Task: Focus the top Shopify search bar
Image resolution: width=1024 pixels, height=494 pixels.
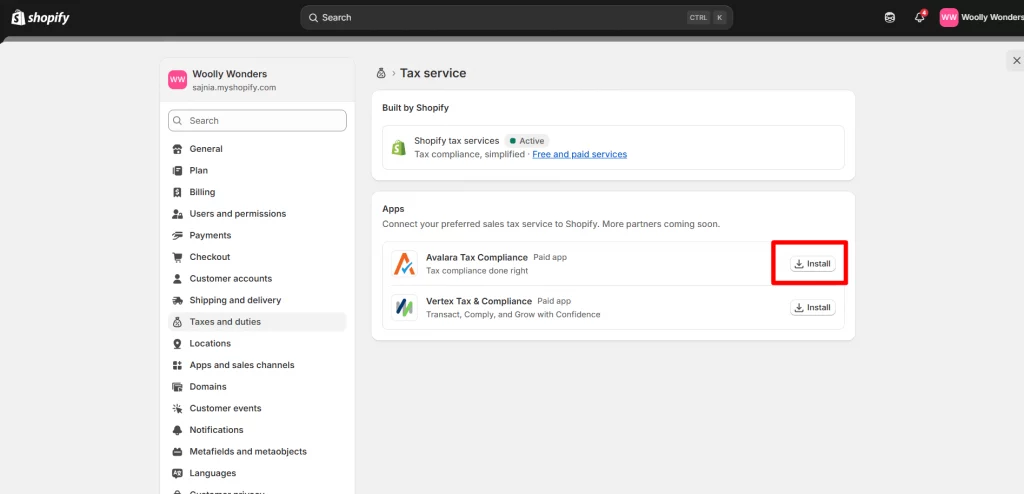Action: tap(517, 18)
